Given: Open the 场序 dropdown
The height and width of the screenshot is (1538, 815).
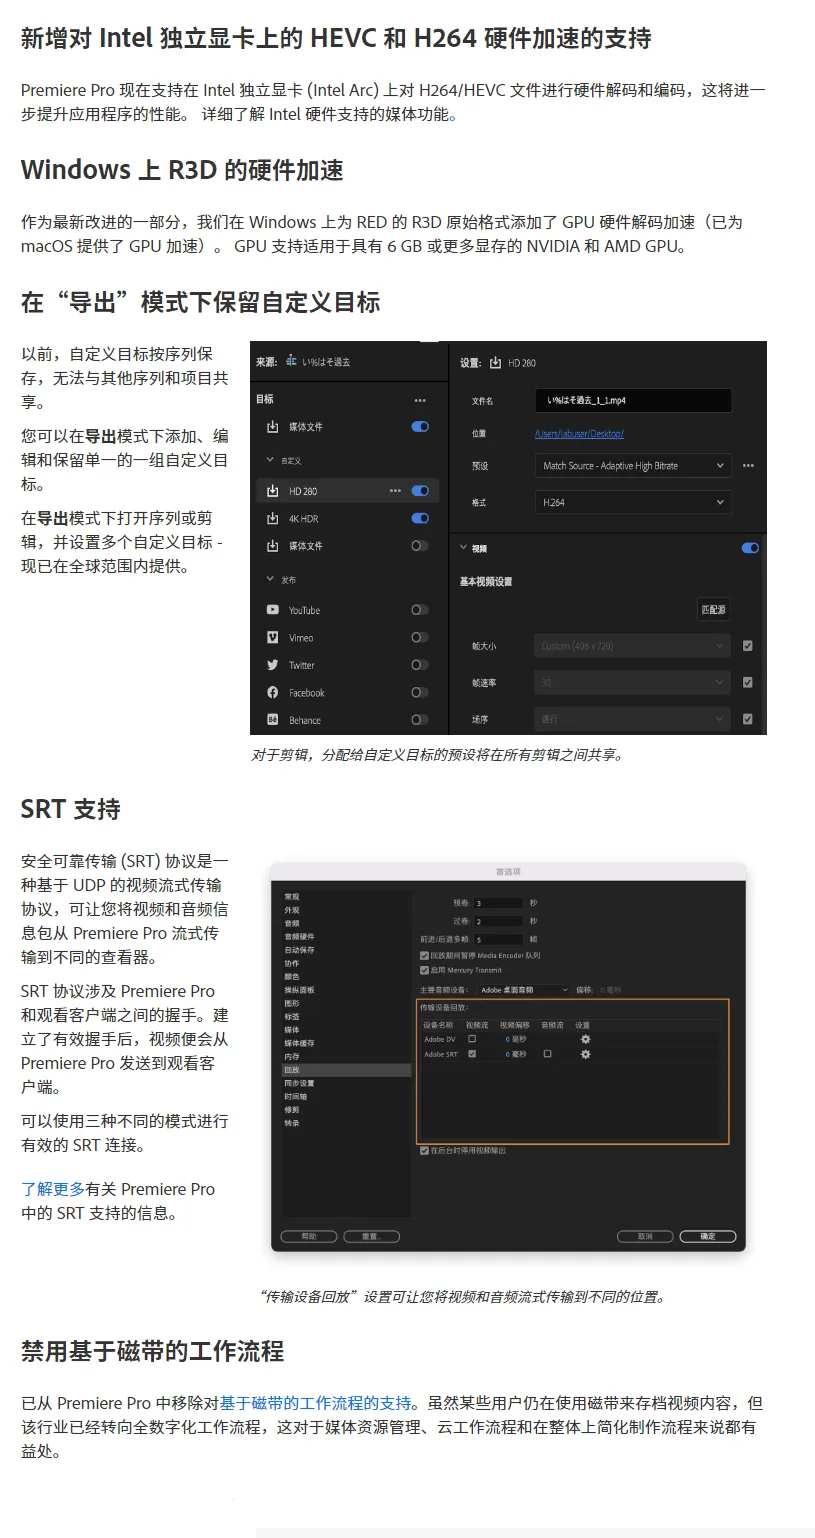Looking at the screenshot, I should click(632, 719).
